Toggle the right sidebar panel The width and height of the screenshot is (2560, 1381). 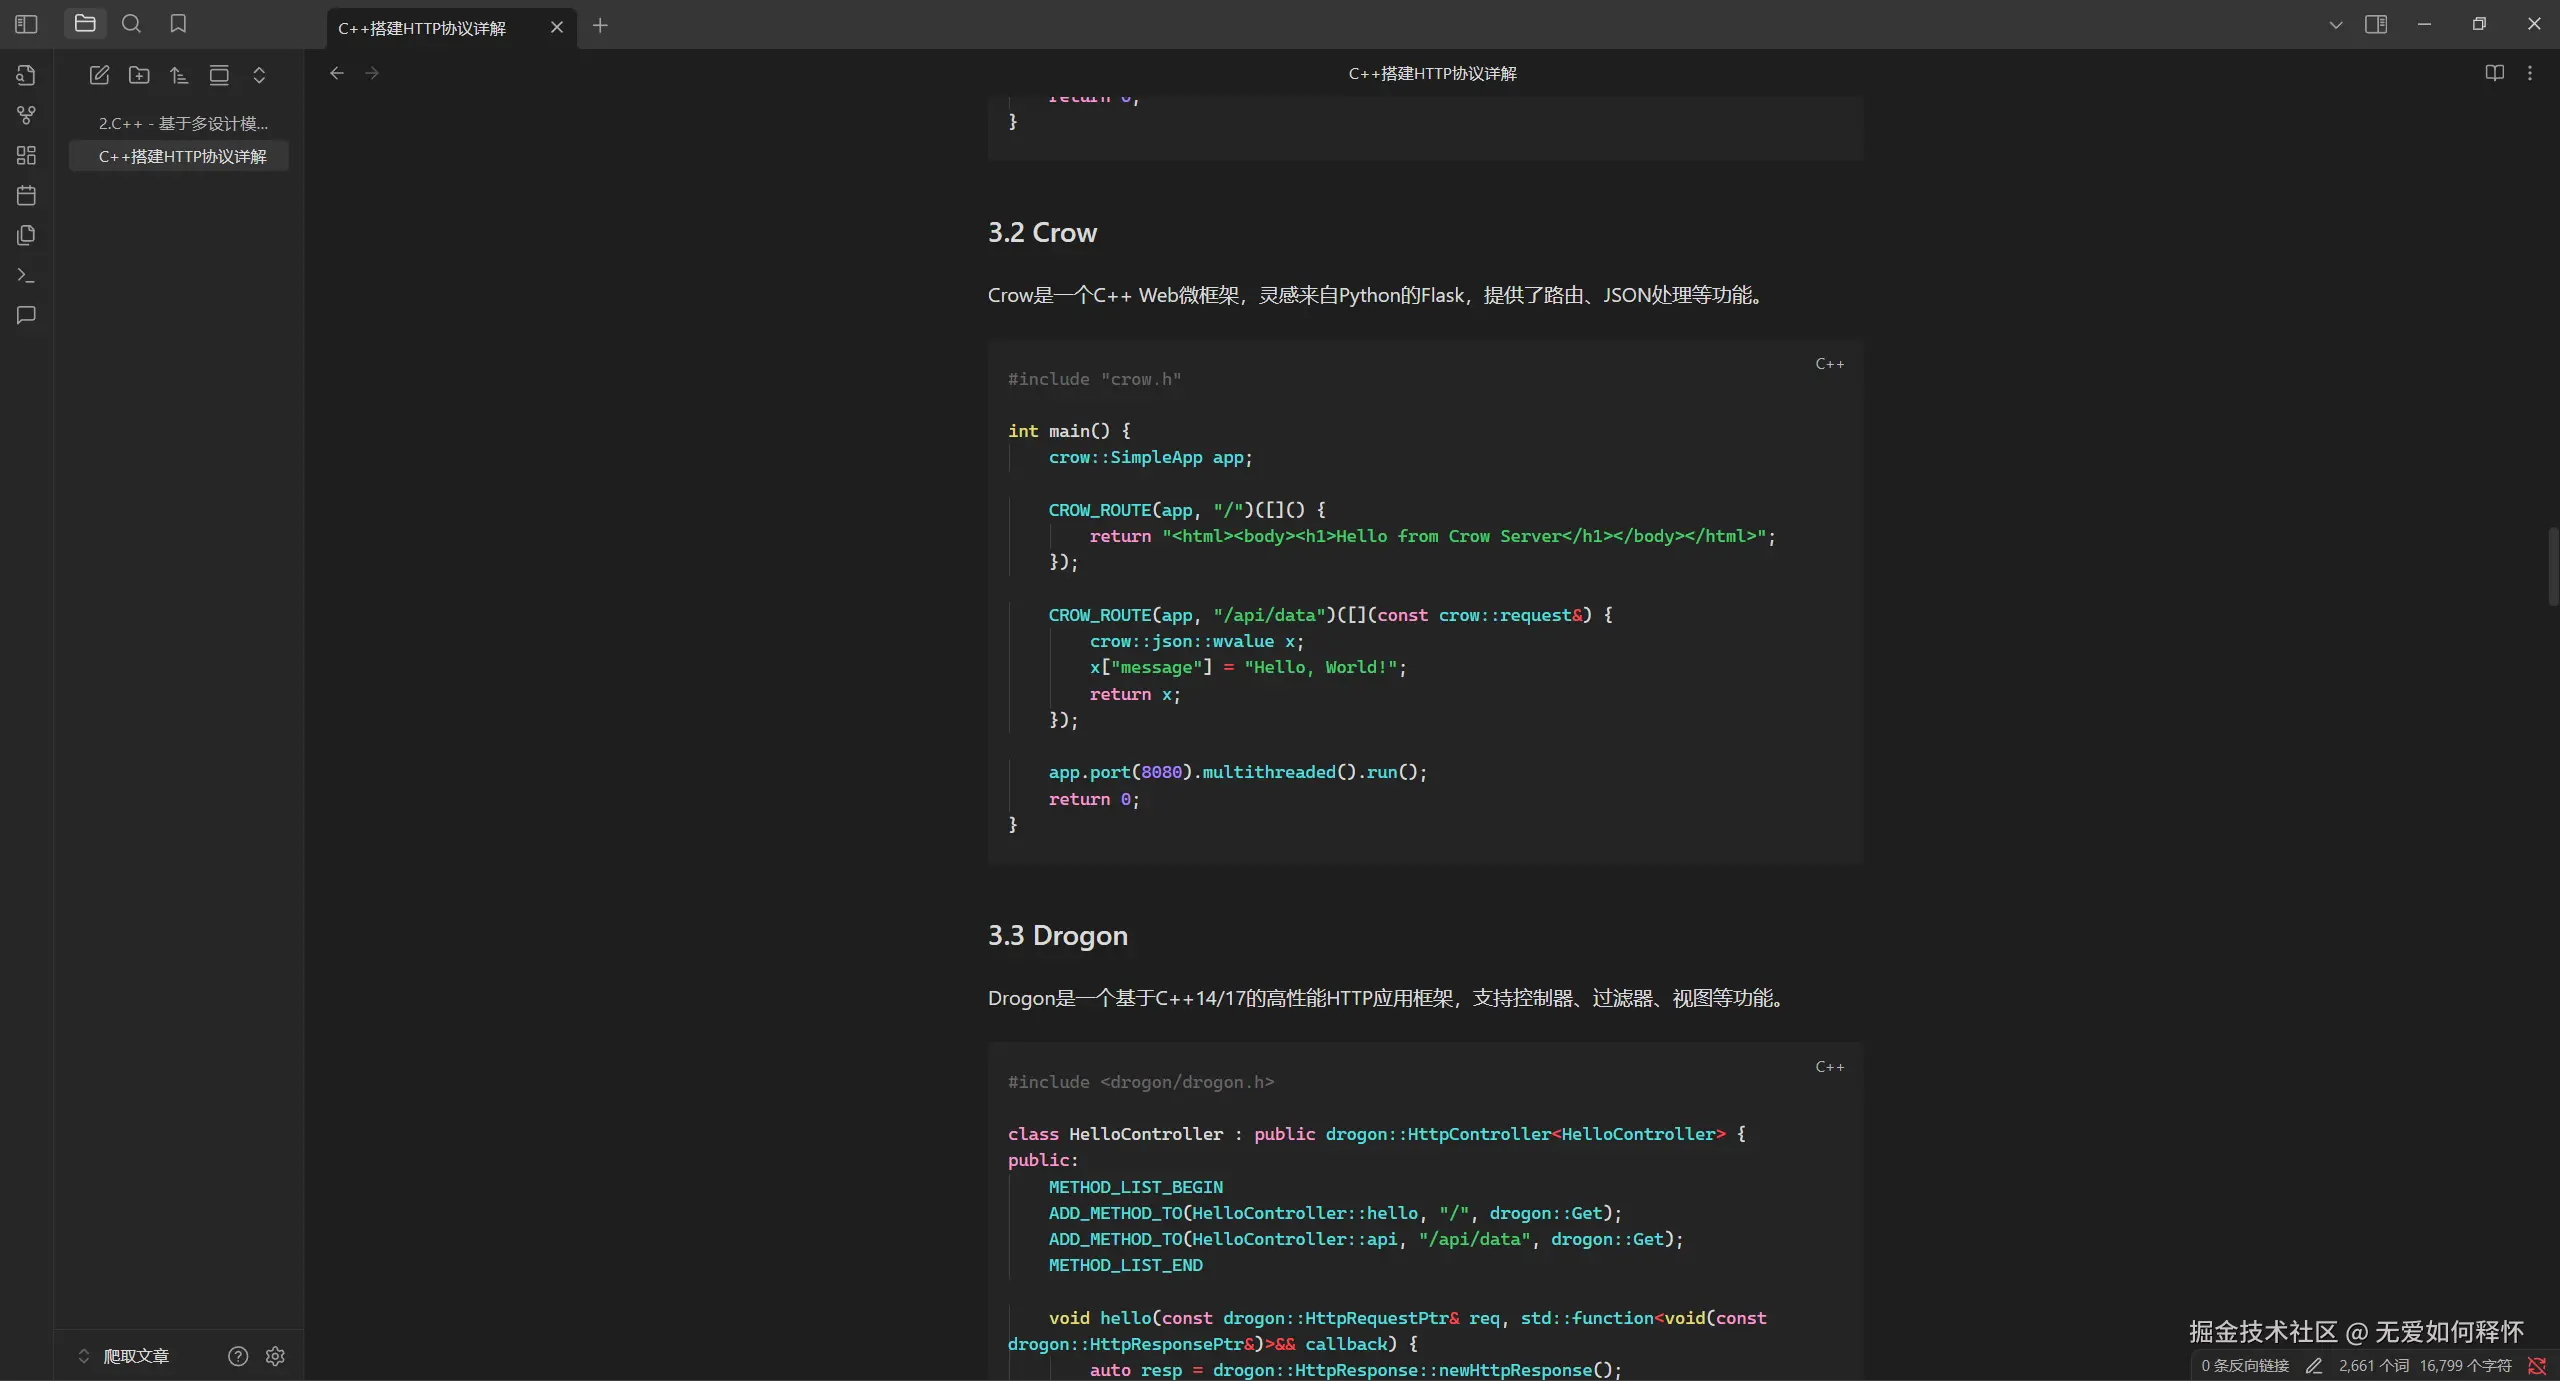click(x=2376, y=24)
